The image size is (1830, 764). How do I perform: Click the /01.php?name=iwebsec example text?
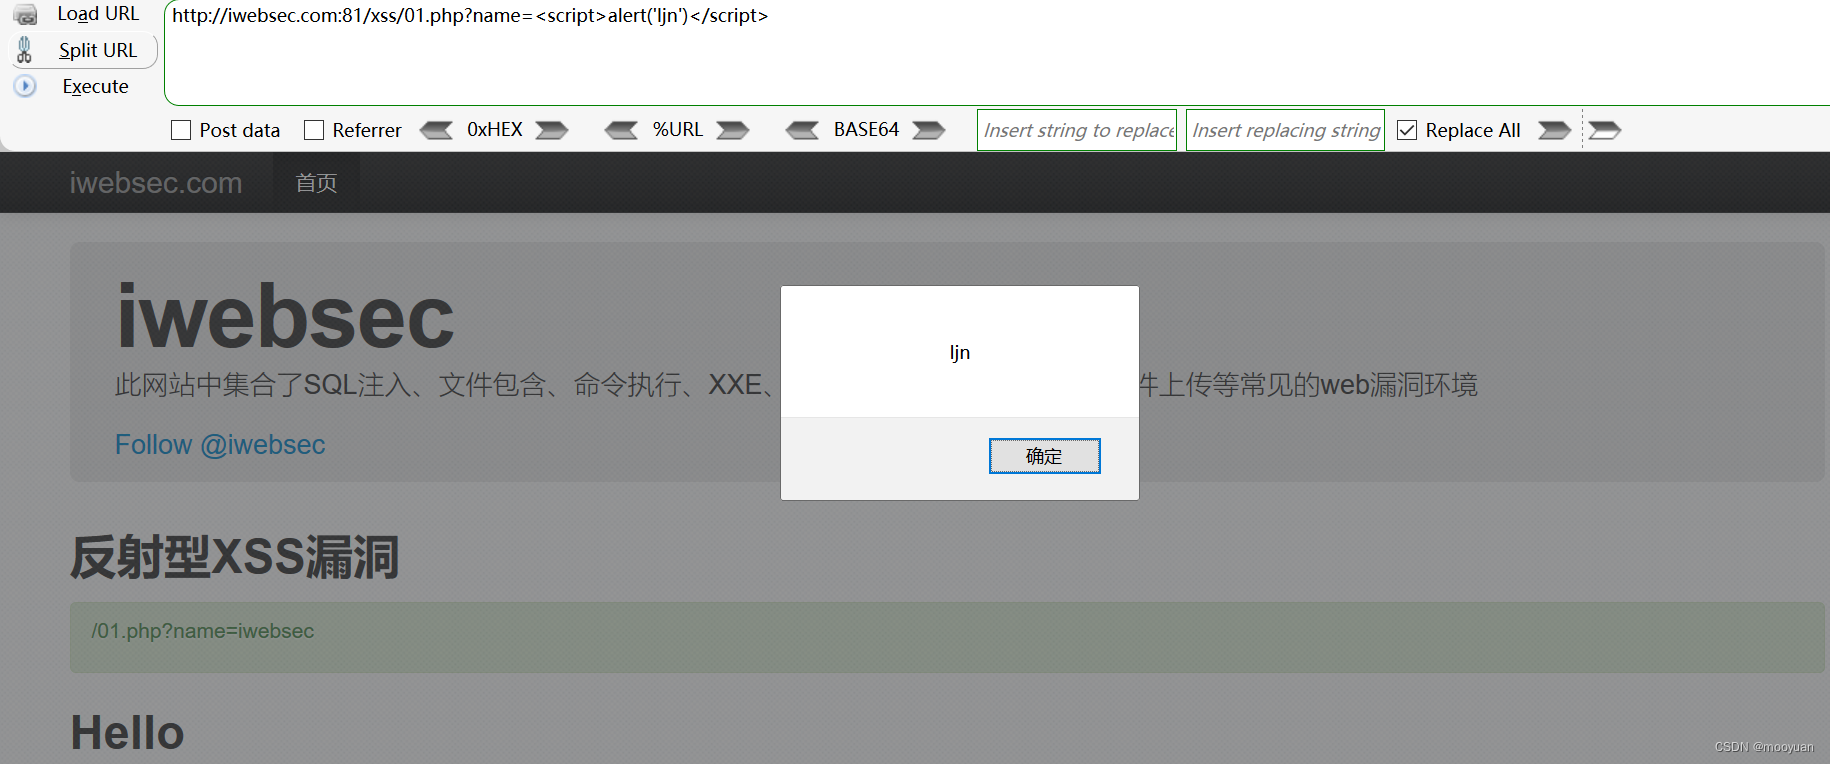point(203,631)
